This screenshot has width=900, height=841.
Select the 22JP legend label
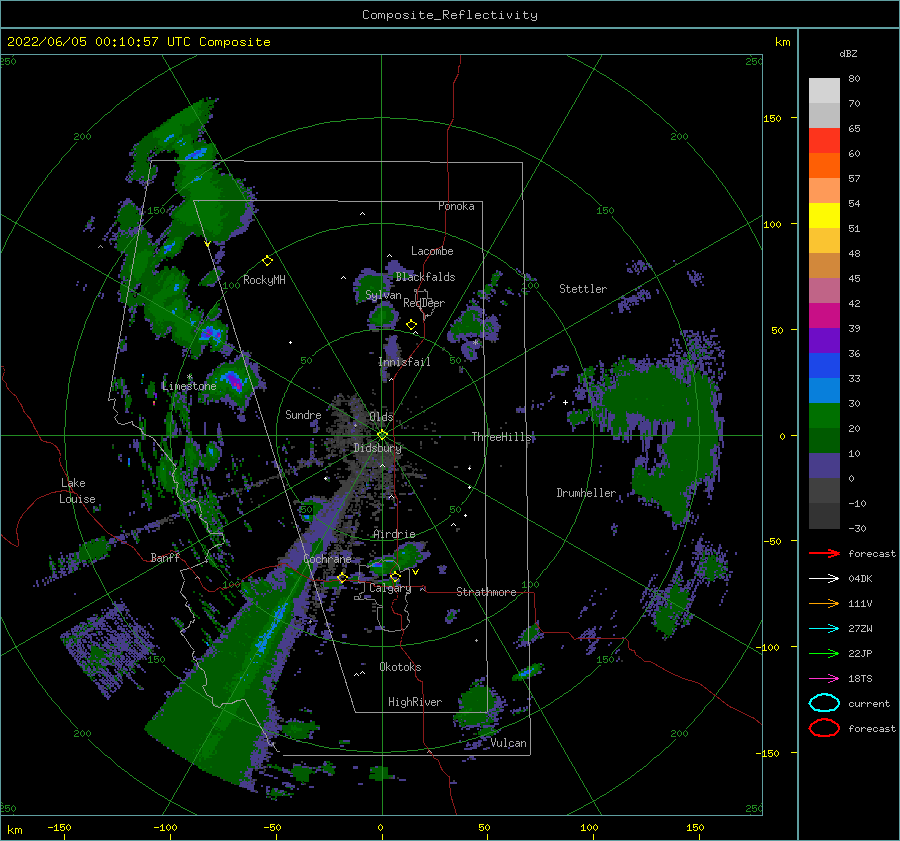tap(860, 653)
